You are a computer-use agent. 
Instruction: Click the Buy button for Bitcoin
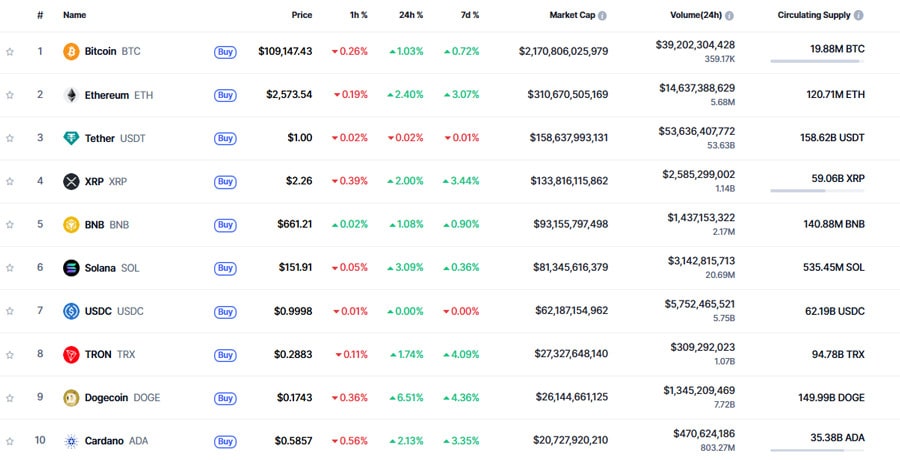tap(225, 52)
